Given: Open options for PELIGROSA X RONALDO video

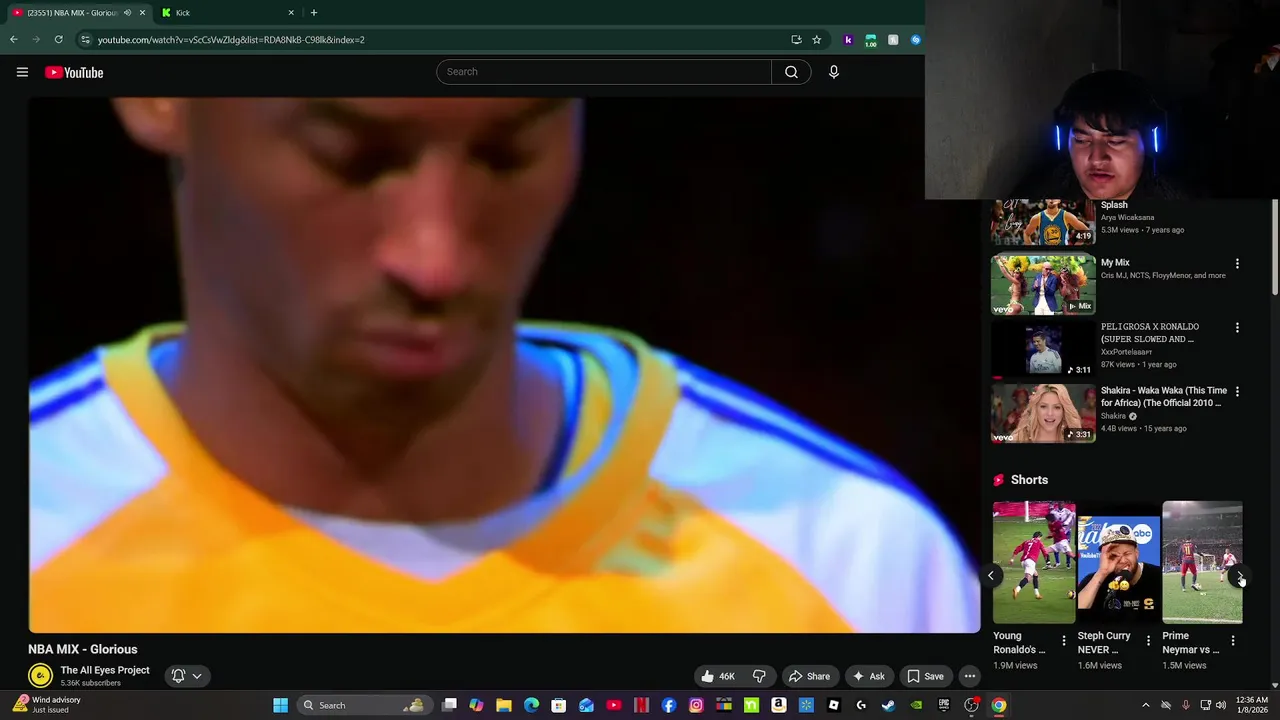Looking at the screenshot, I should (1237, 327).
